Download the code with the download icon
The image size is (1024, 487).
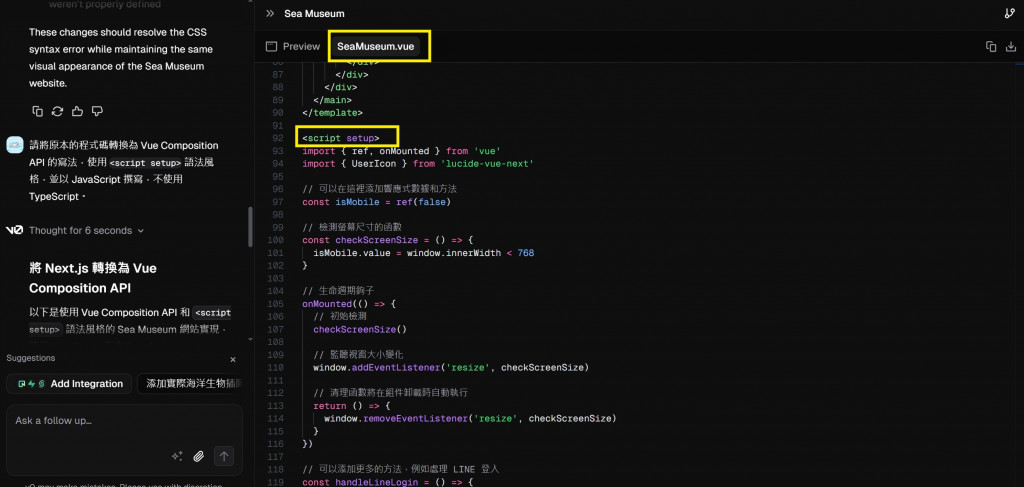(x=1011, y=46)
